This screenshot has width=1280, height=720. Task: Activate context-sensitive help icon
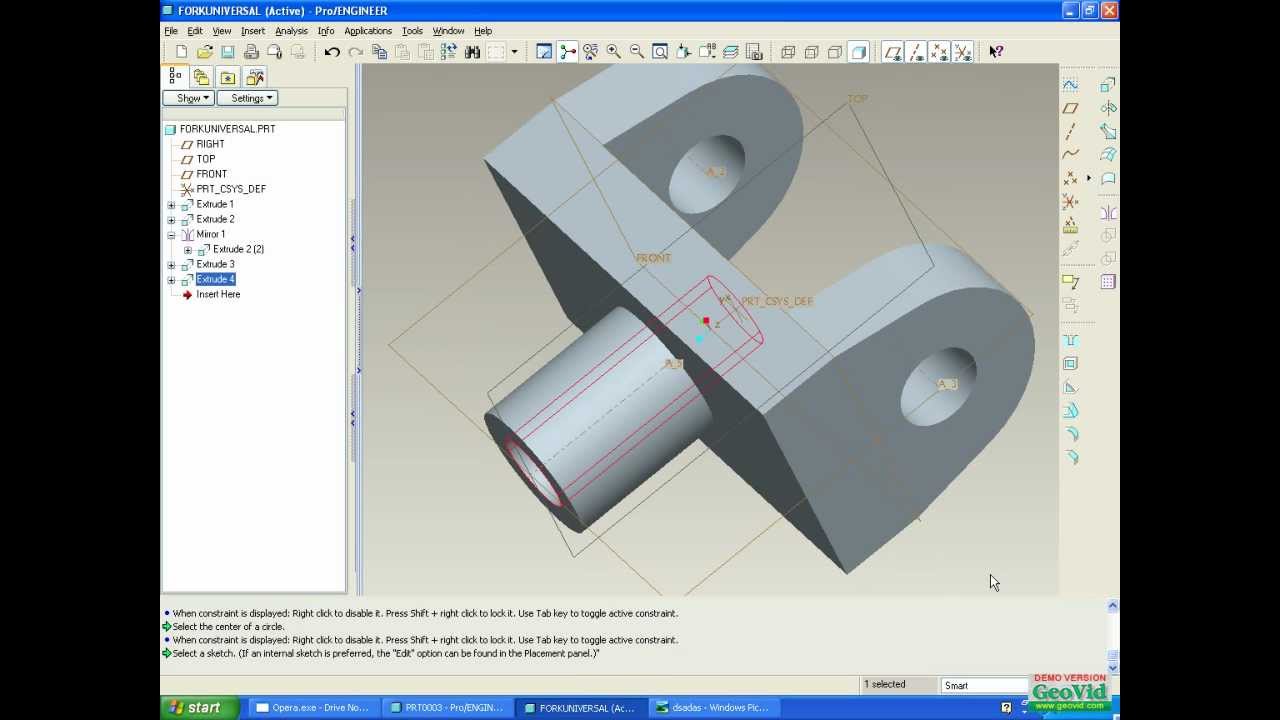(x=996, y=52)
